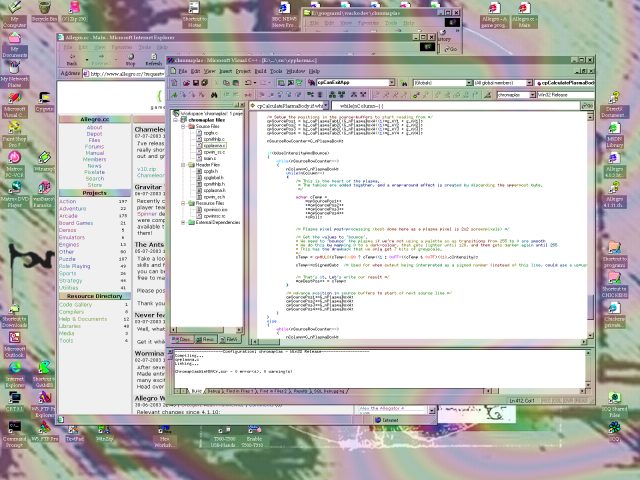This screenshot has height=480, width=640.
Task: Switch to the FileView tab in workspace pane
Action: point(229,339)
